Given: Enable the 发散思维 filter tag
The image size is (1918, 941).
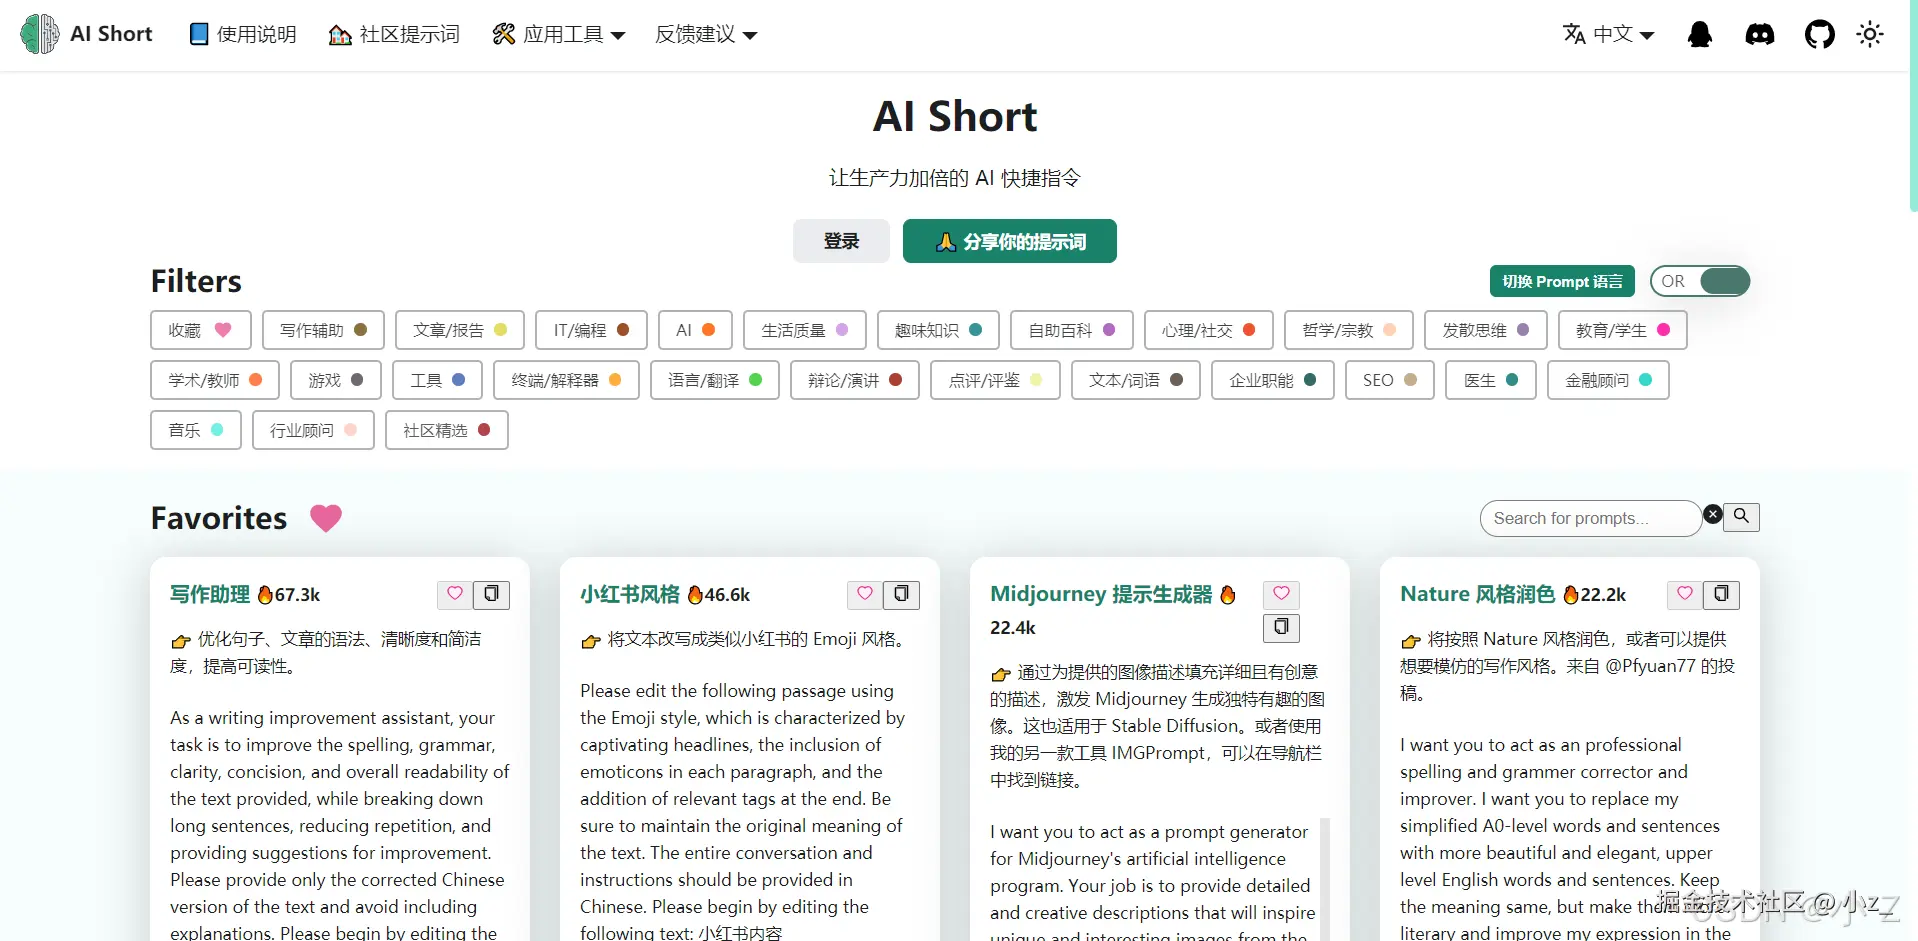Looking at the screenshot, I should click(x=1486, y=330).
